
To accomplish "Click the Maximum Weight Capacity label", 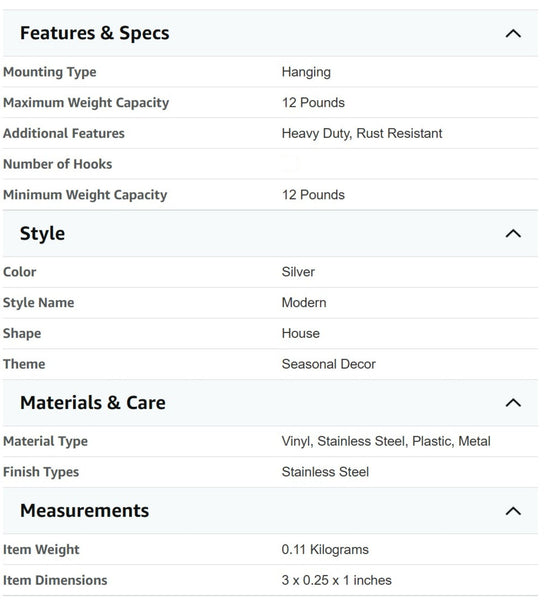I will pyautogui.click(x=86, y=103).
